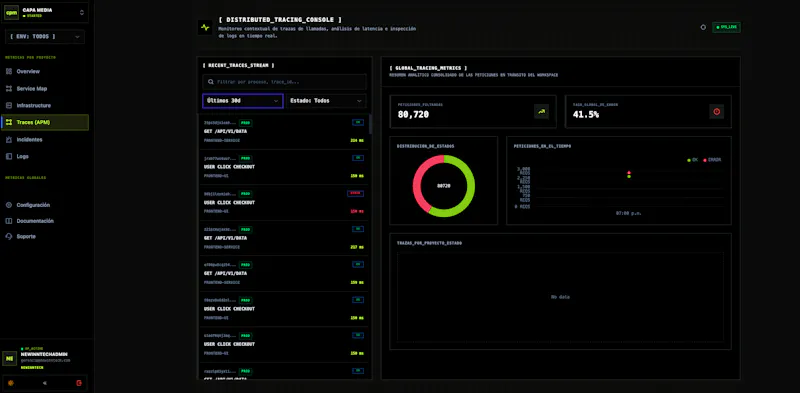Click the magnifier icon in trace filter
Image resolution: width=800 pixels, height=393 pixels.
[211, 82]
